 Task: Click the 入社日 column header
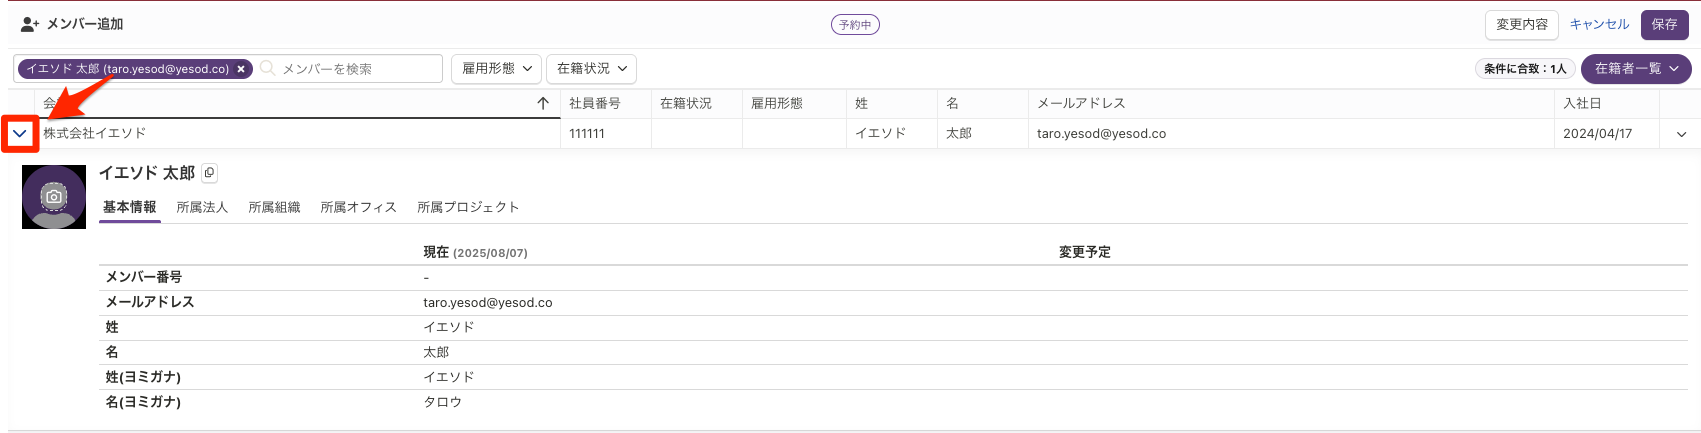pyautogui.click(x=1583, y=103)
